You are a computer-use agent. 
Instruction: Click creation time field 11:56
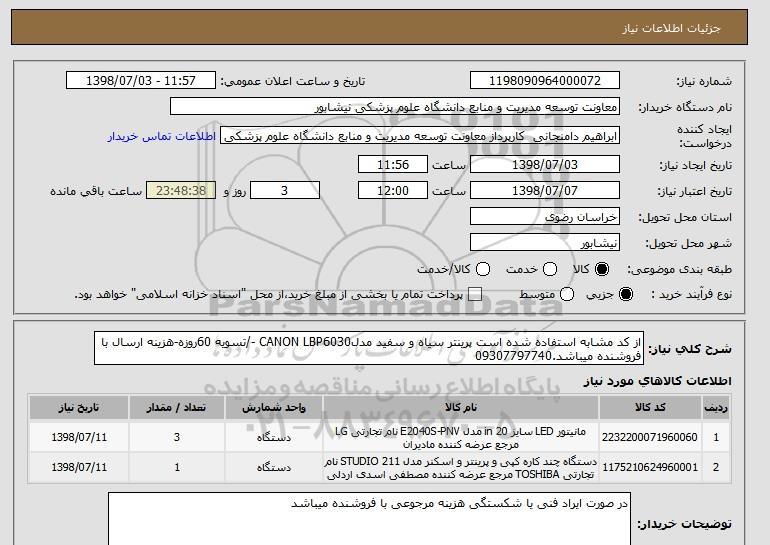[x=393, y=164]
